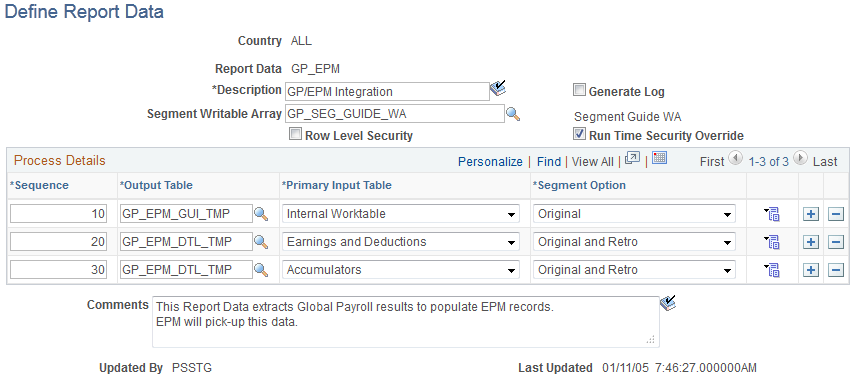Open Primary Input Table dropdown showing Accumulators
This screenshot has width=854, height=377.
click(x=401, y=269)
